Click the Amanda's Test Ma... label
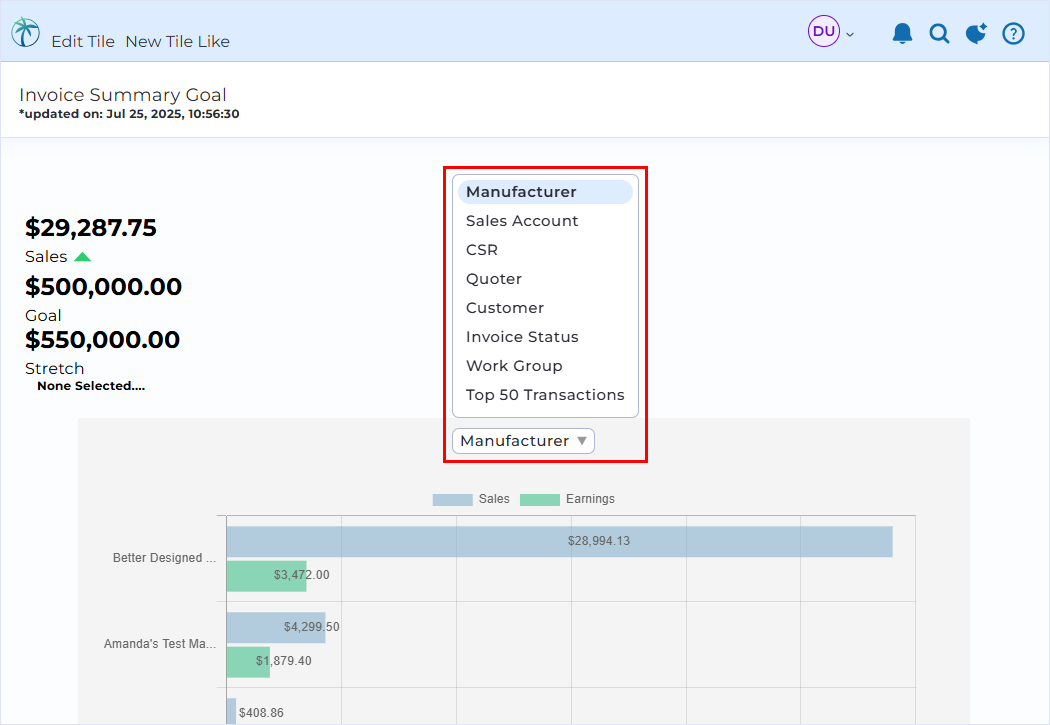This screenshot has width=1050, height=725. click(159, 644)
